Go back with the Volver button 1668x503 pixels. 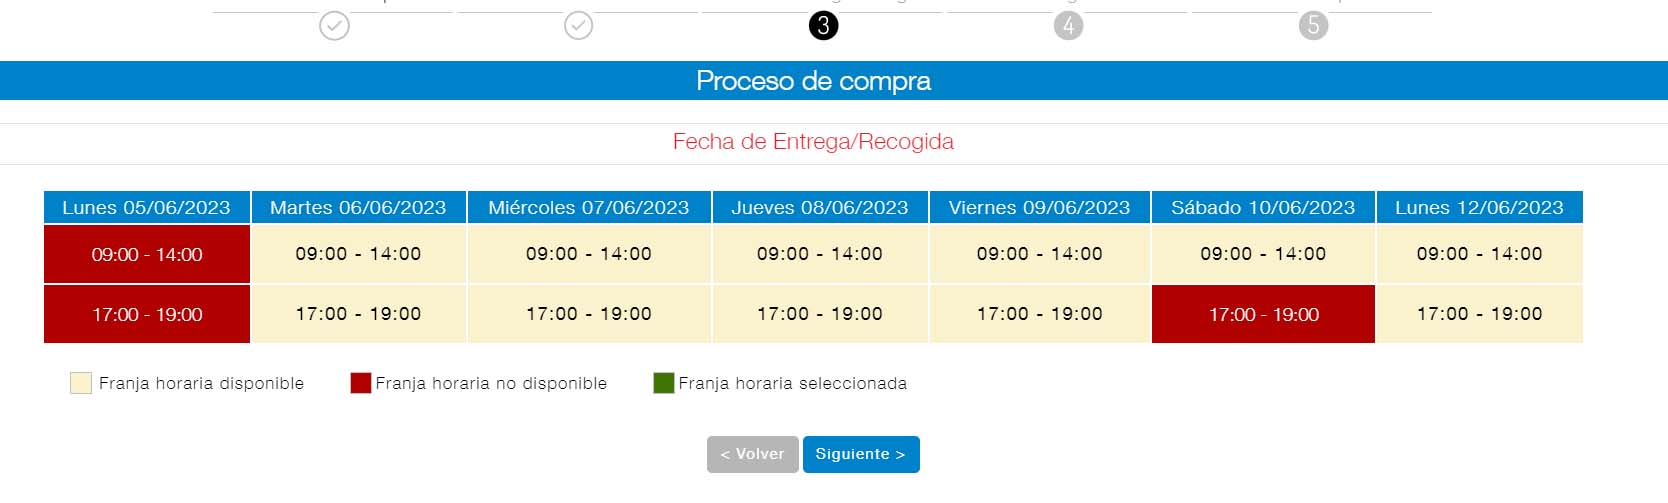tap(752, 454)
